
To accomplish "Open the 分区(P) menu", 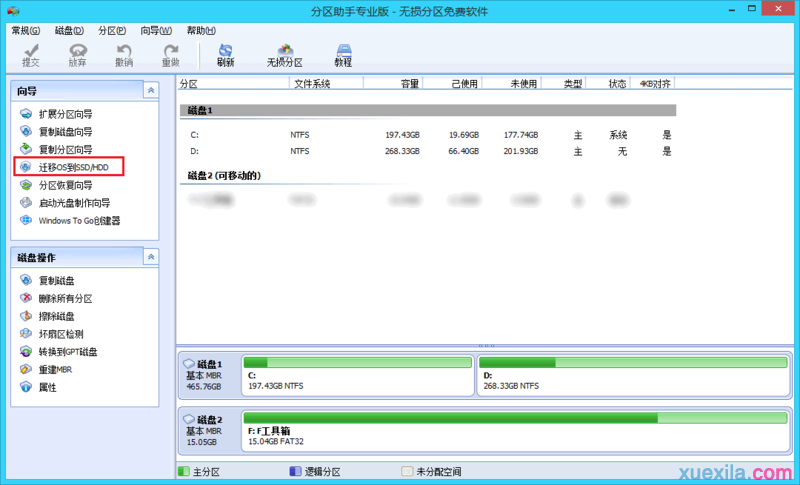I will click(x=112, y=31).
